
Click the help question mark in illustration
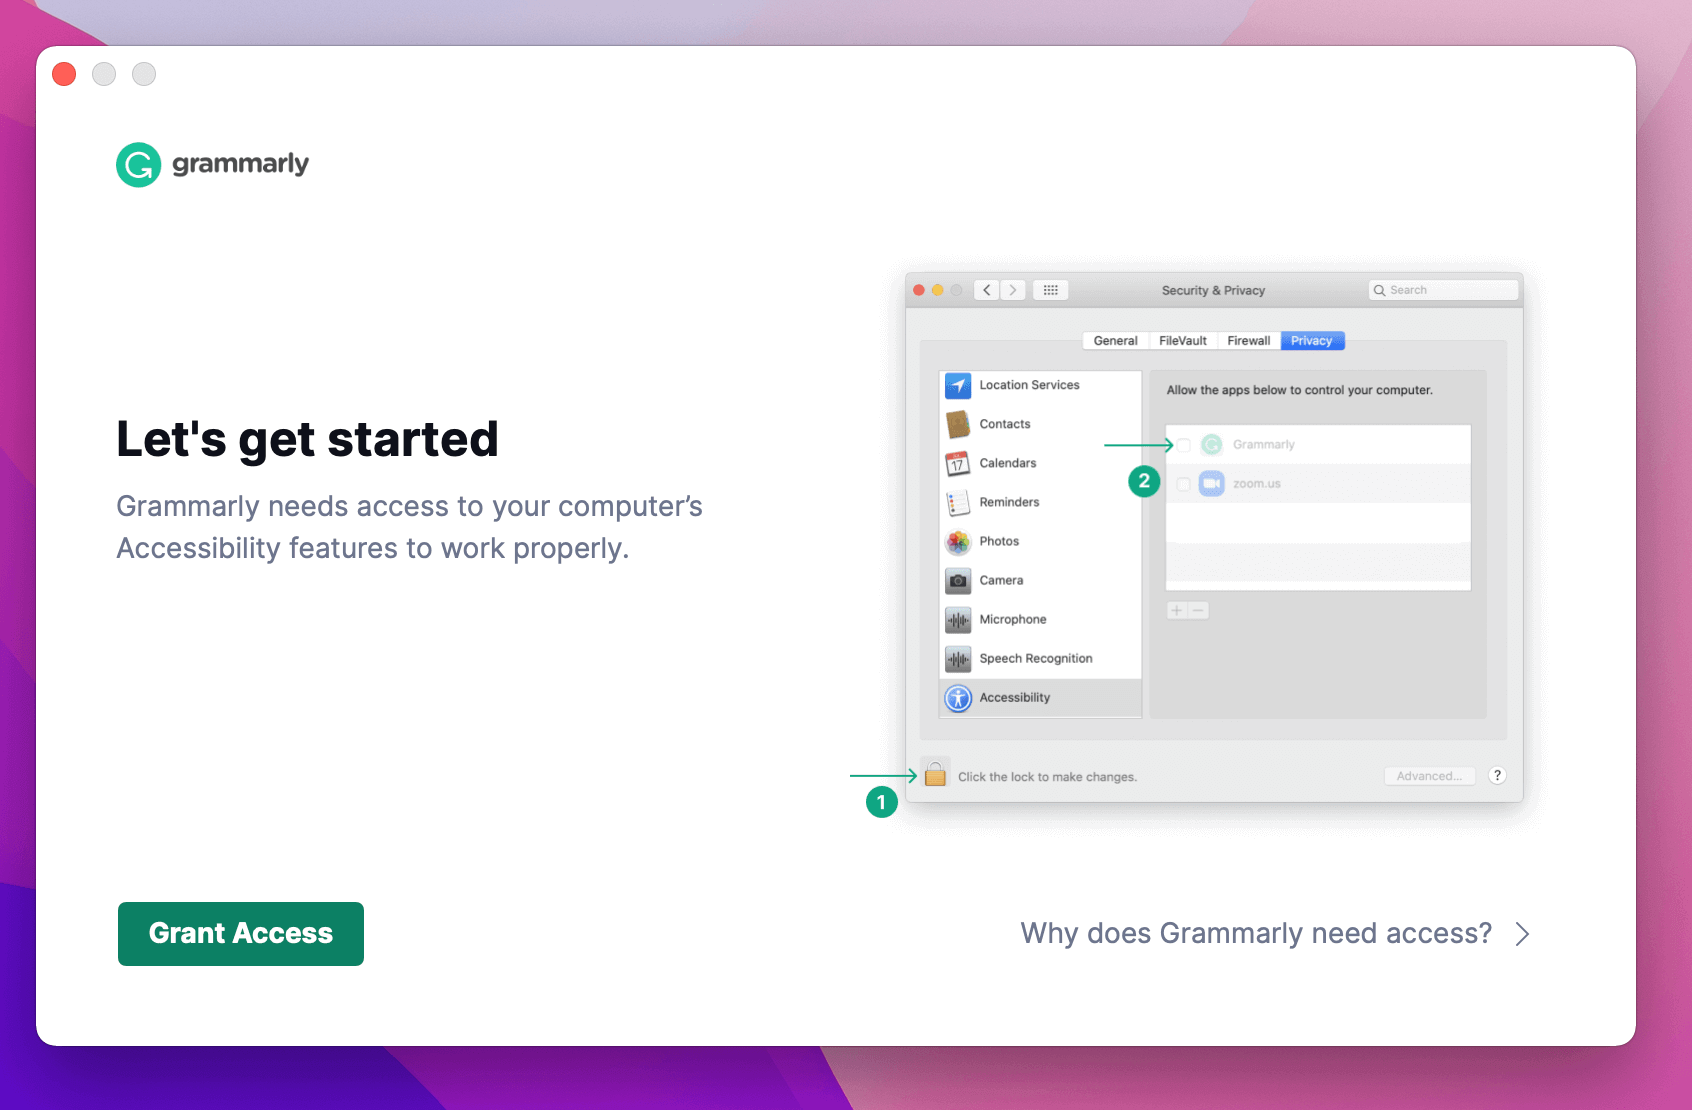(x=1497, y=775)
